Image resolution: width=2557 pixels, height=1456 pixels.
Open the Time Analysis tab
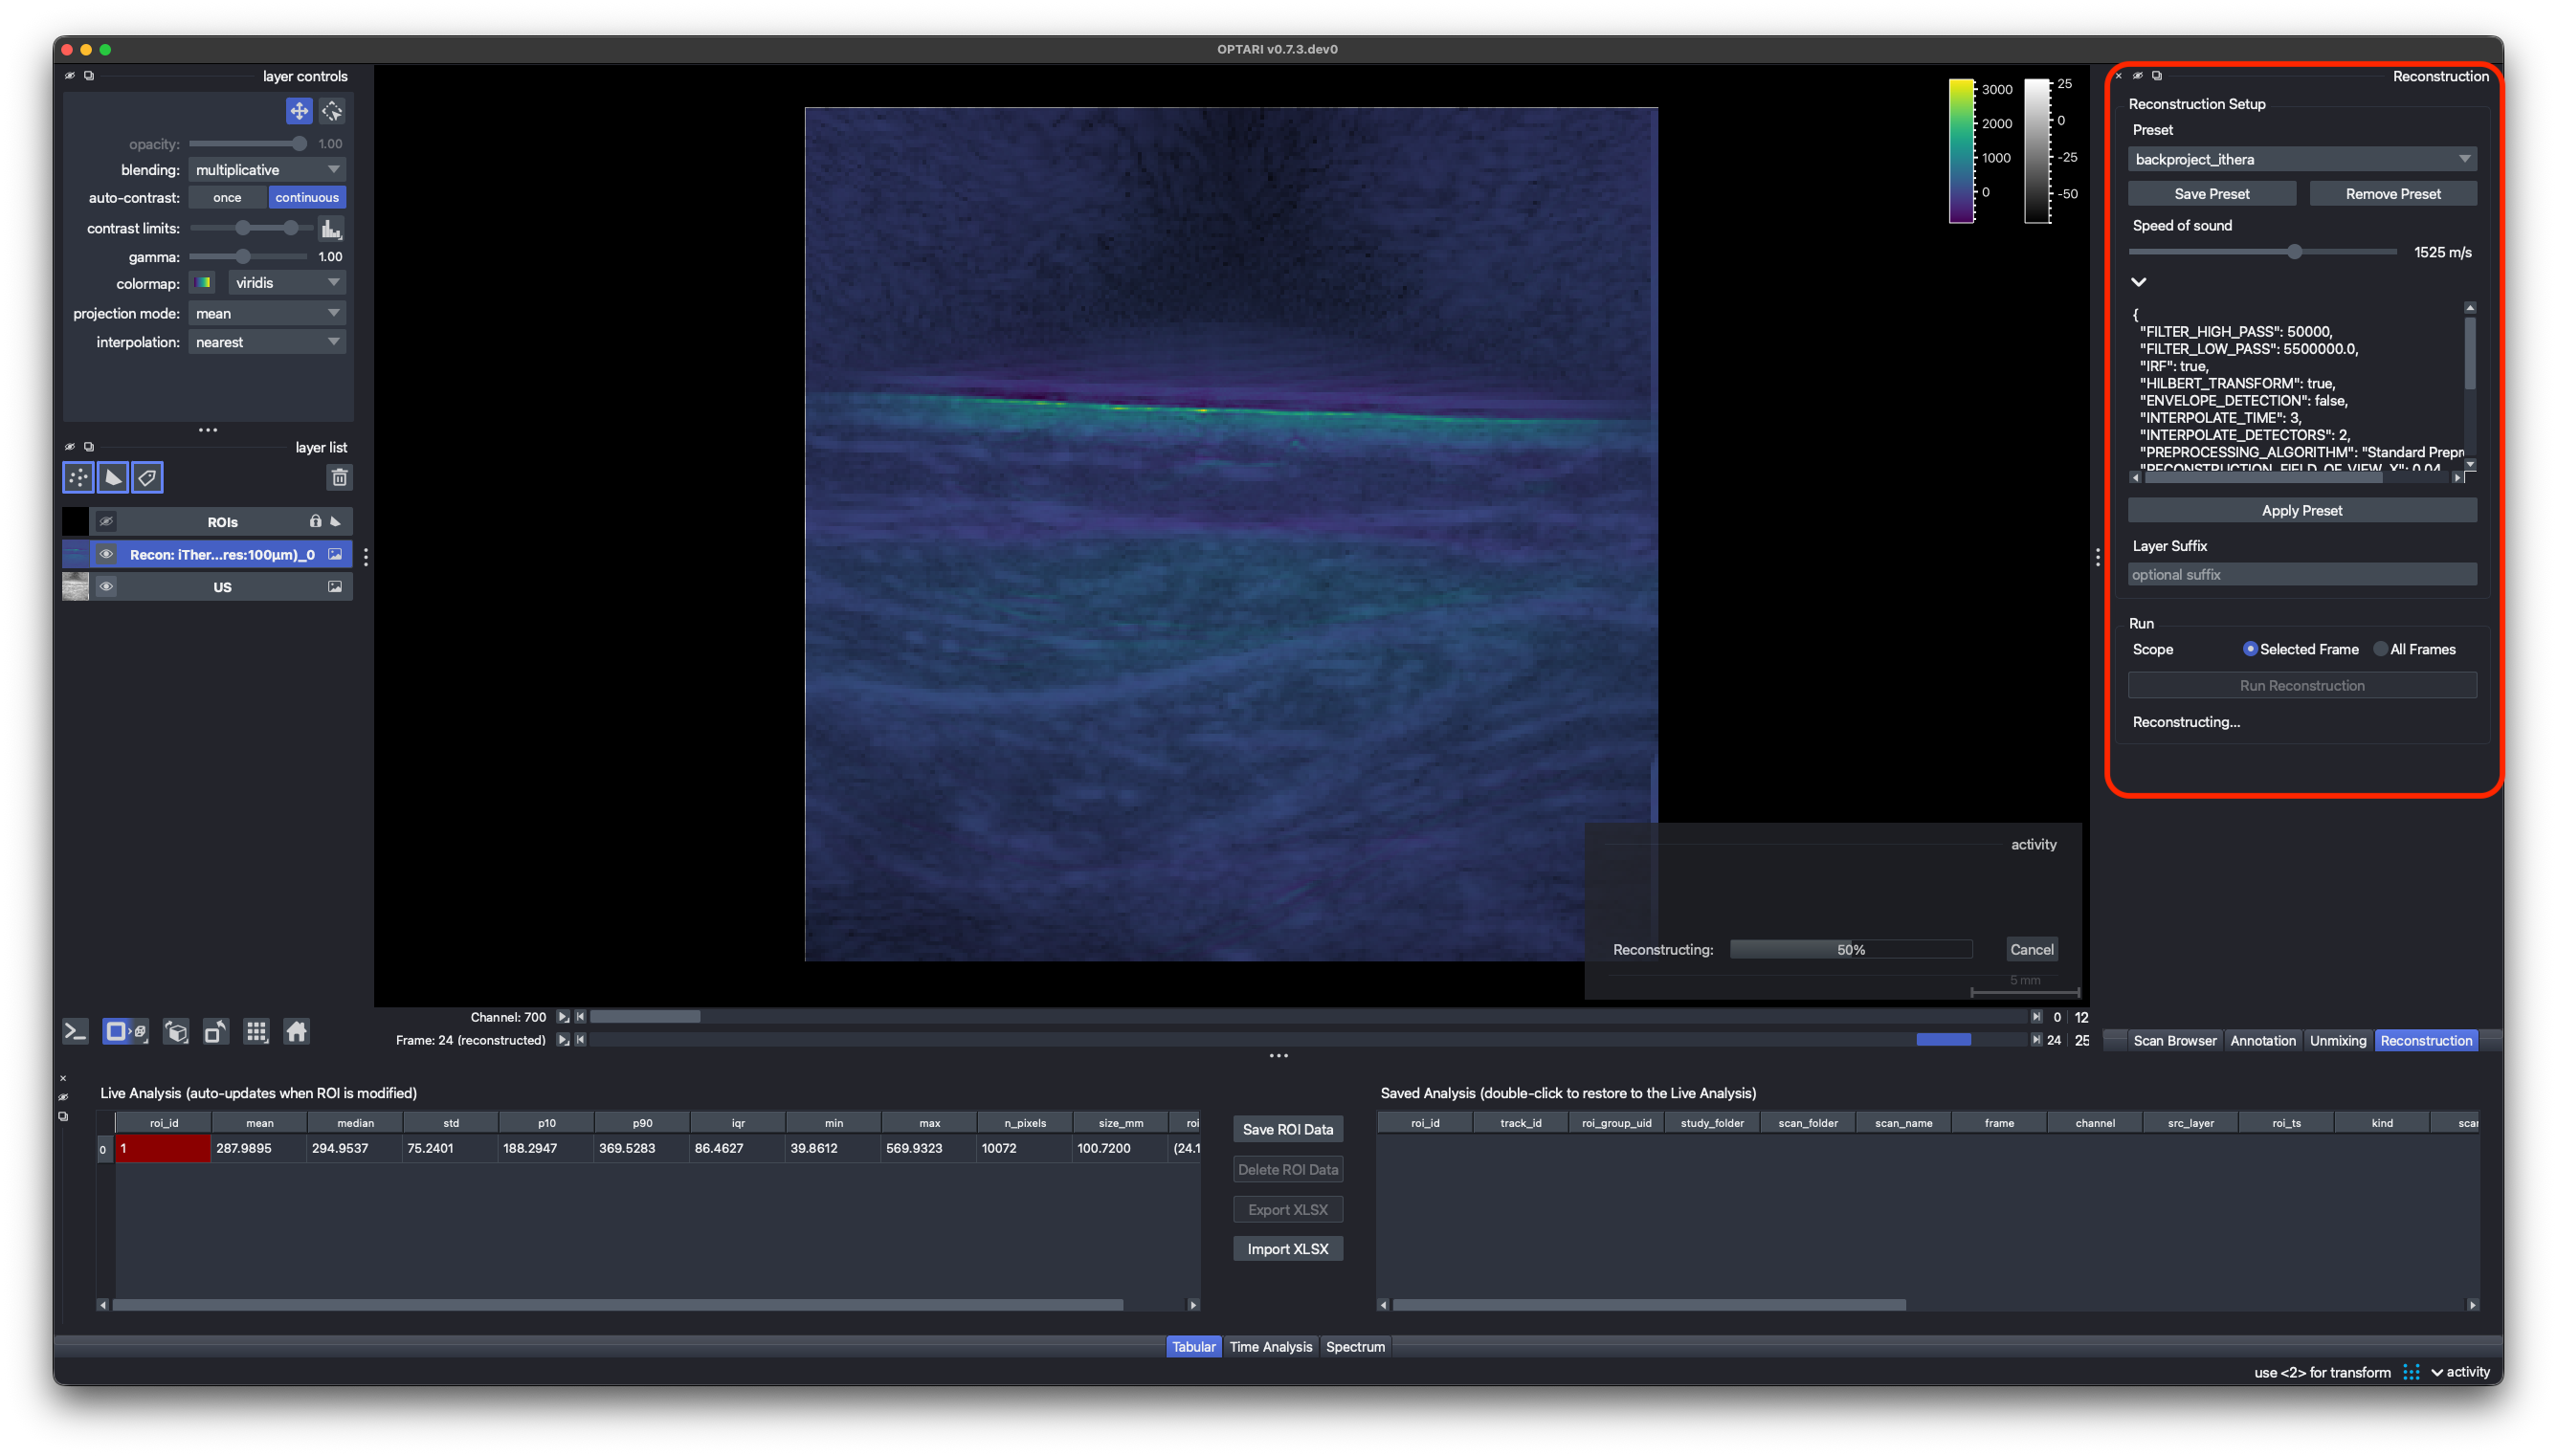[1270, 1347]
